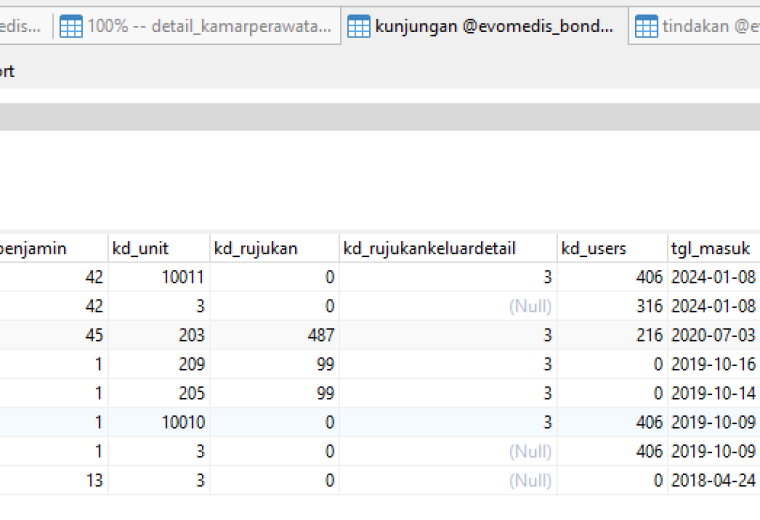The image size is (760, 520).
Task: Click the kd_unit cell with value 10010
Action: 159,423
